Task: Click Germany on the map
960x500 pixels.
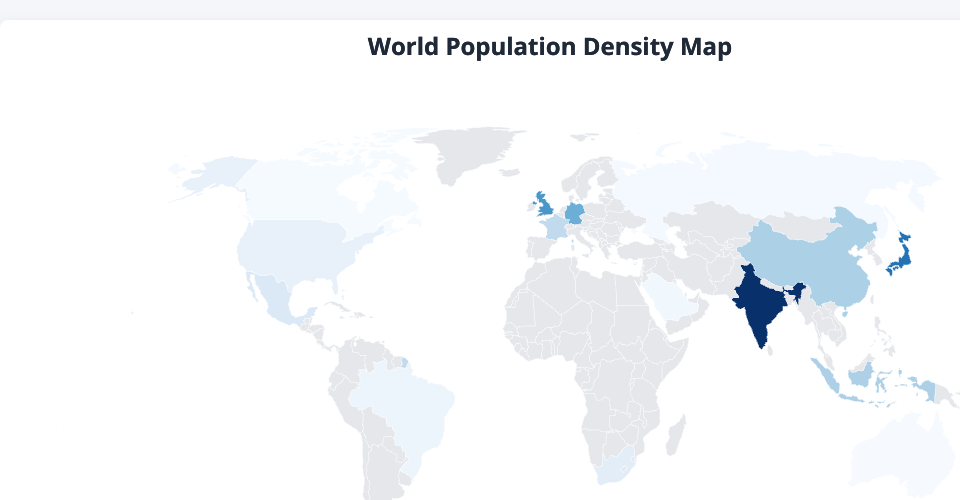Action: pos(574,214)
